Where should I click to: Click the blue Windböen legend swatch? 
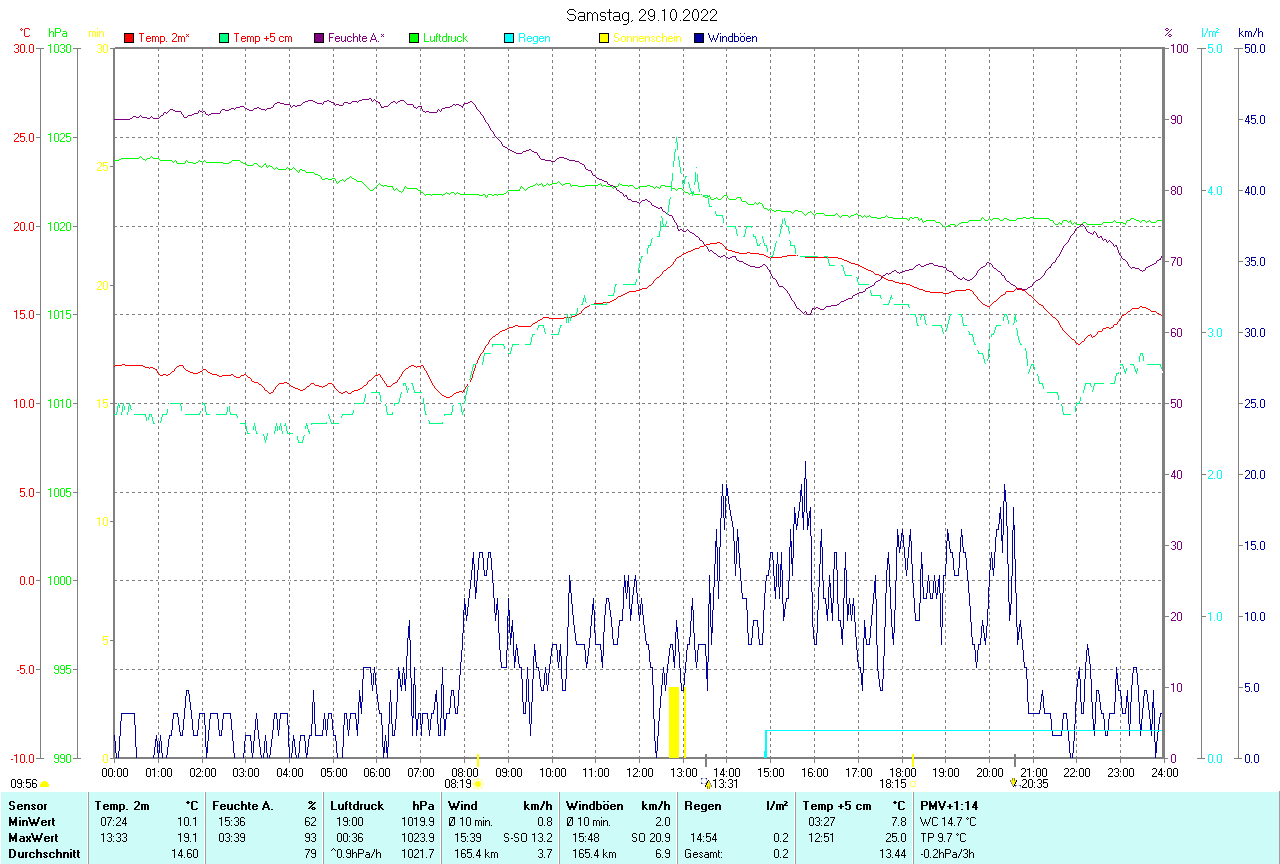(x=699, y=38)
